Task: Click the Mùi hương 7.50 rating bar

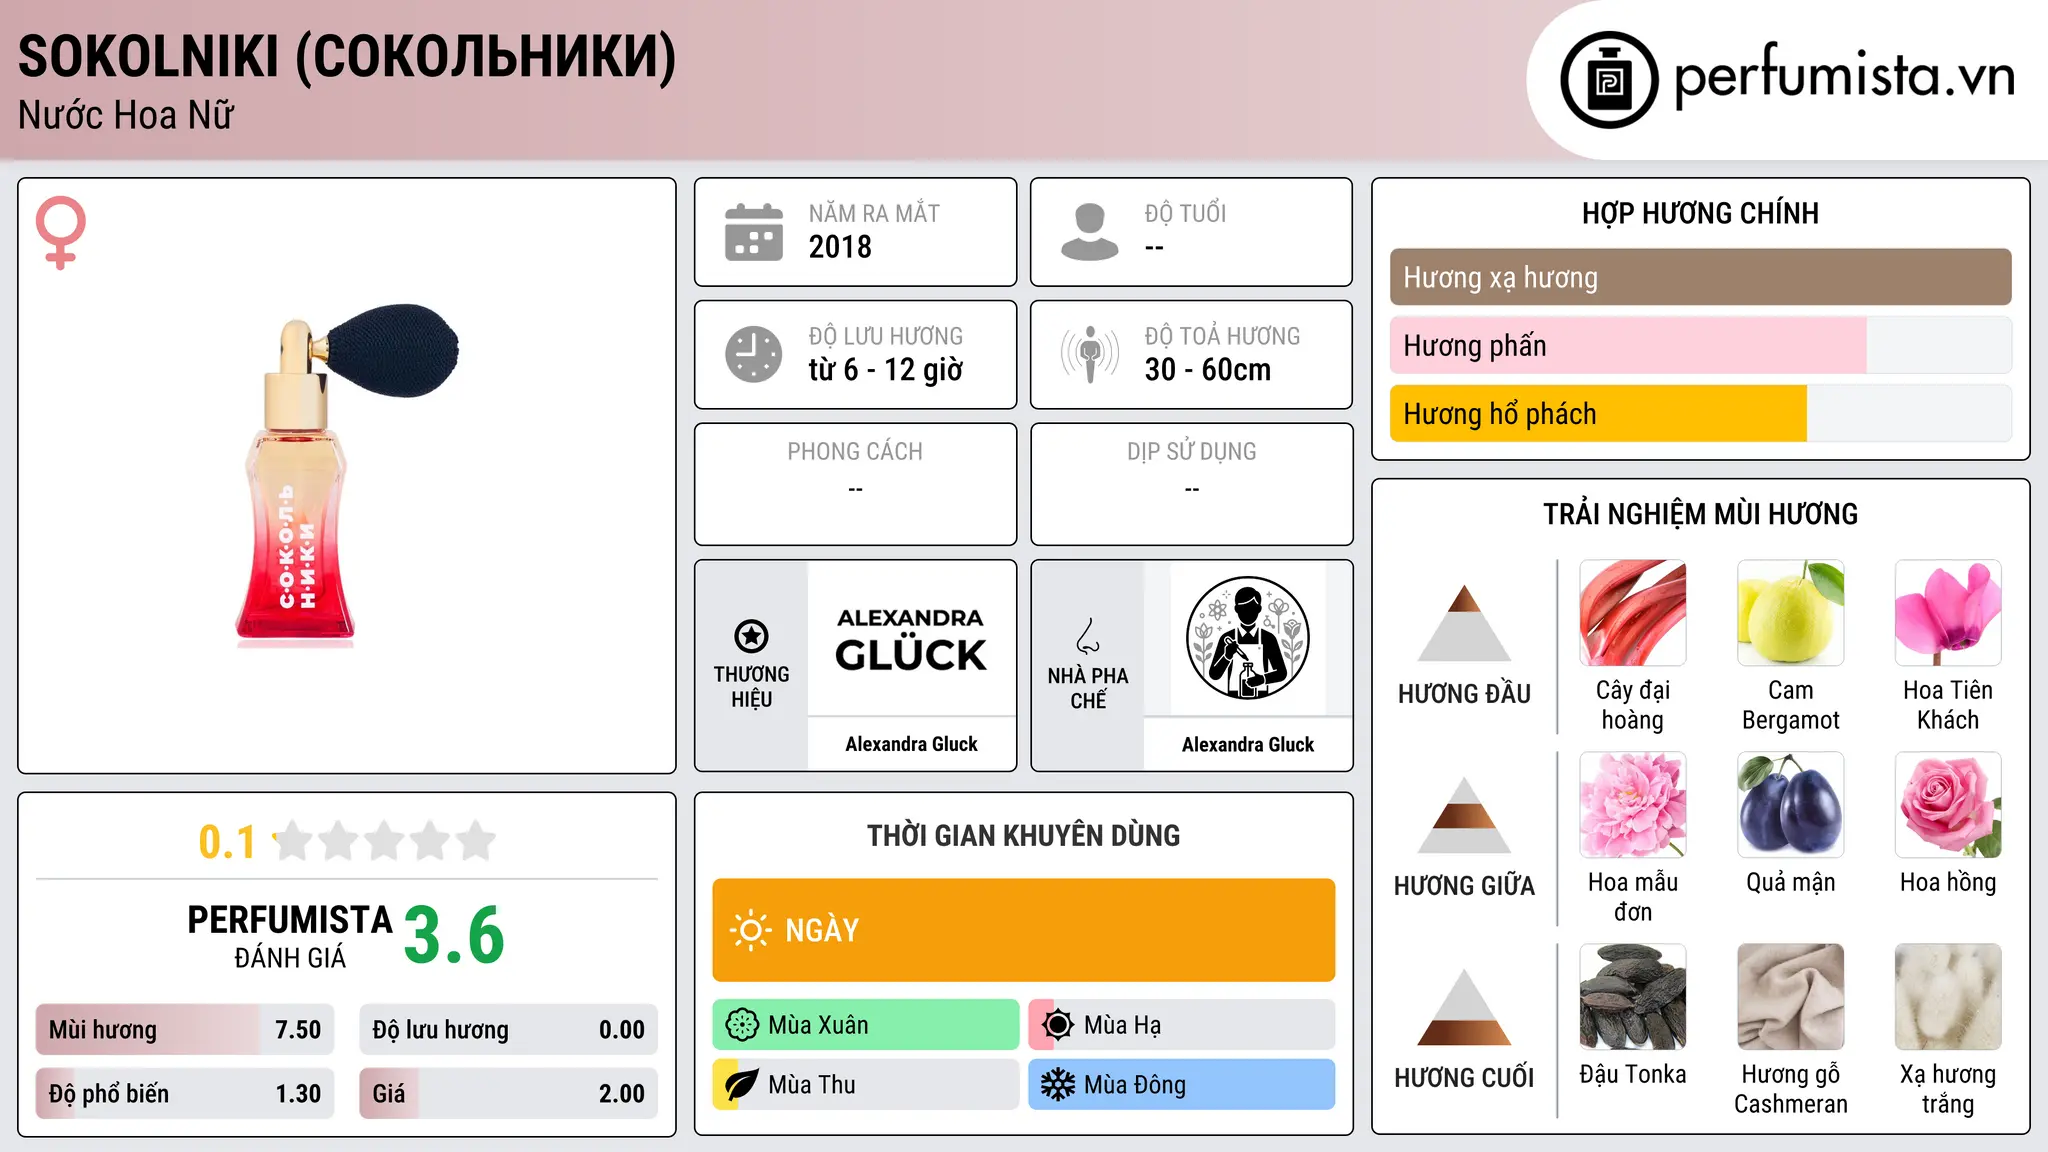Action: (185, 1030)
